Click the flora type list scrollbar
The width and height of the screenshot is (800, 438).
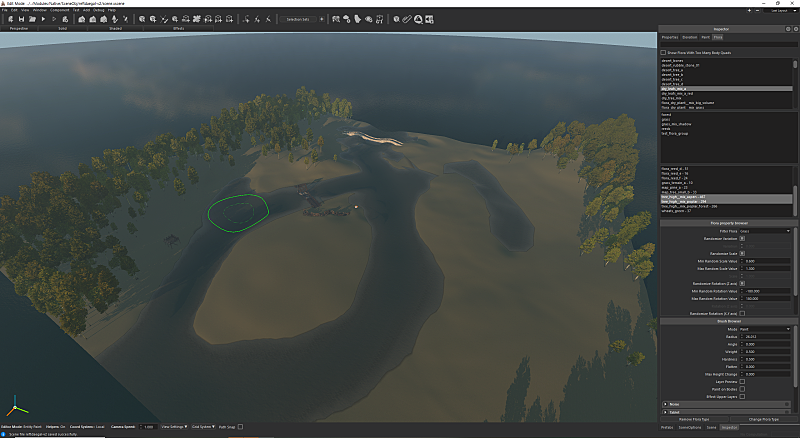pyautogui.click(x=794, y=64)
